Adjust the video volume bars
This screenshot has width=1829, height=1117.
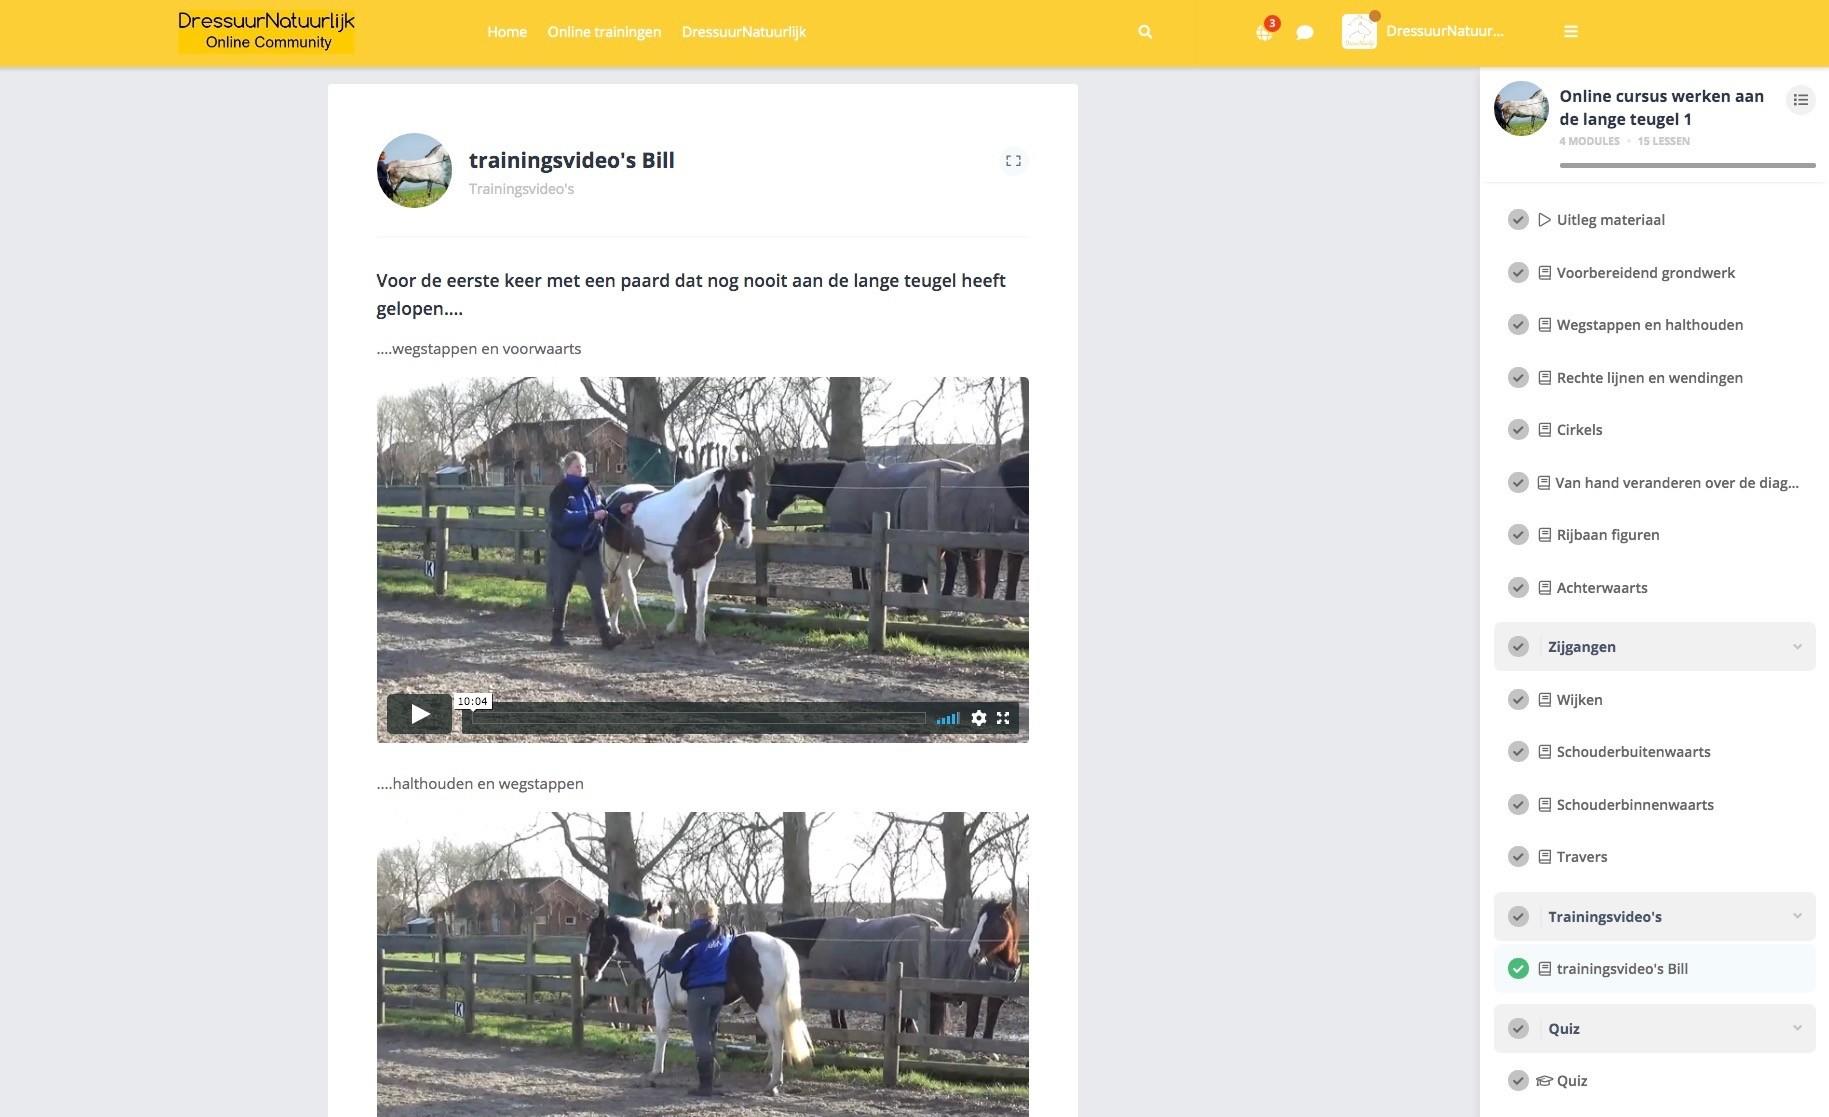pyautogui.click(x=948, y=718)
